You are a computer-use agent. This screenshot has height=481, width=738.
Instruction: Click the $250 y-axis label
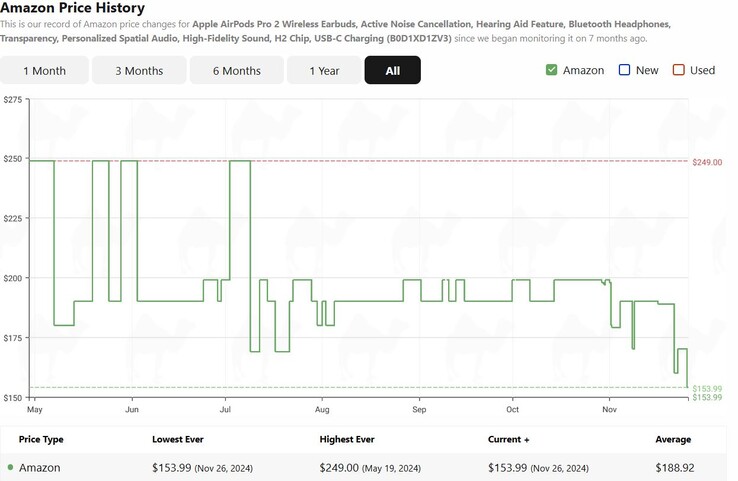point(13,159)
